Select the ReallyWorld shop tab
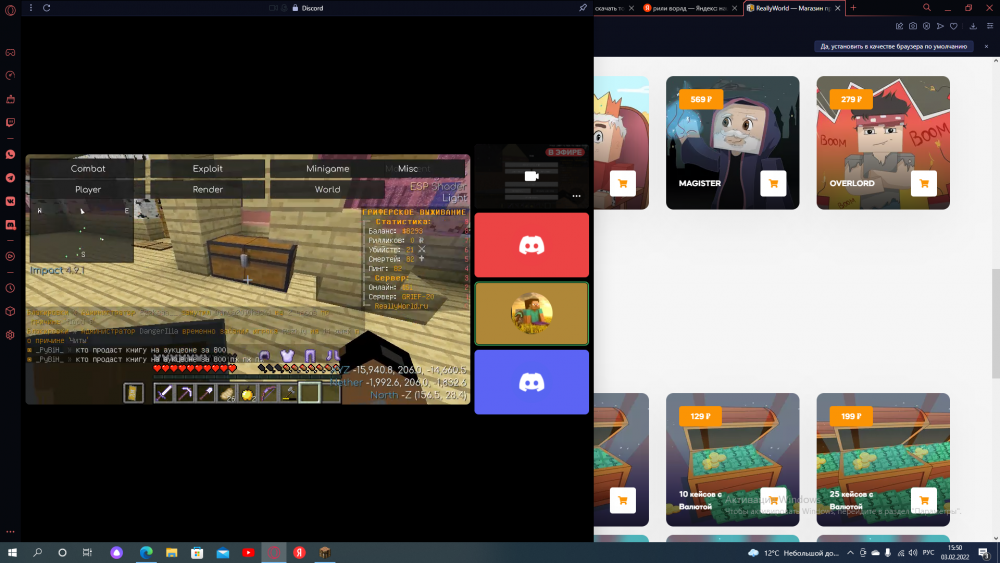1000x563 pixels. pos(794,8)
